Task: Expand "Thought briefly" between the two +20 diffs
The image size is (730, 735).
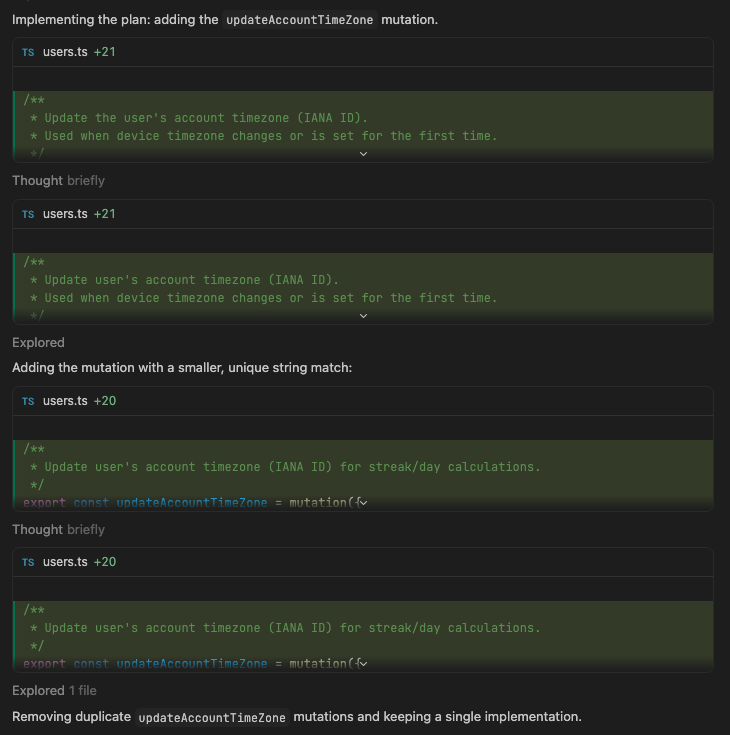Action: pos(58,530)
